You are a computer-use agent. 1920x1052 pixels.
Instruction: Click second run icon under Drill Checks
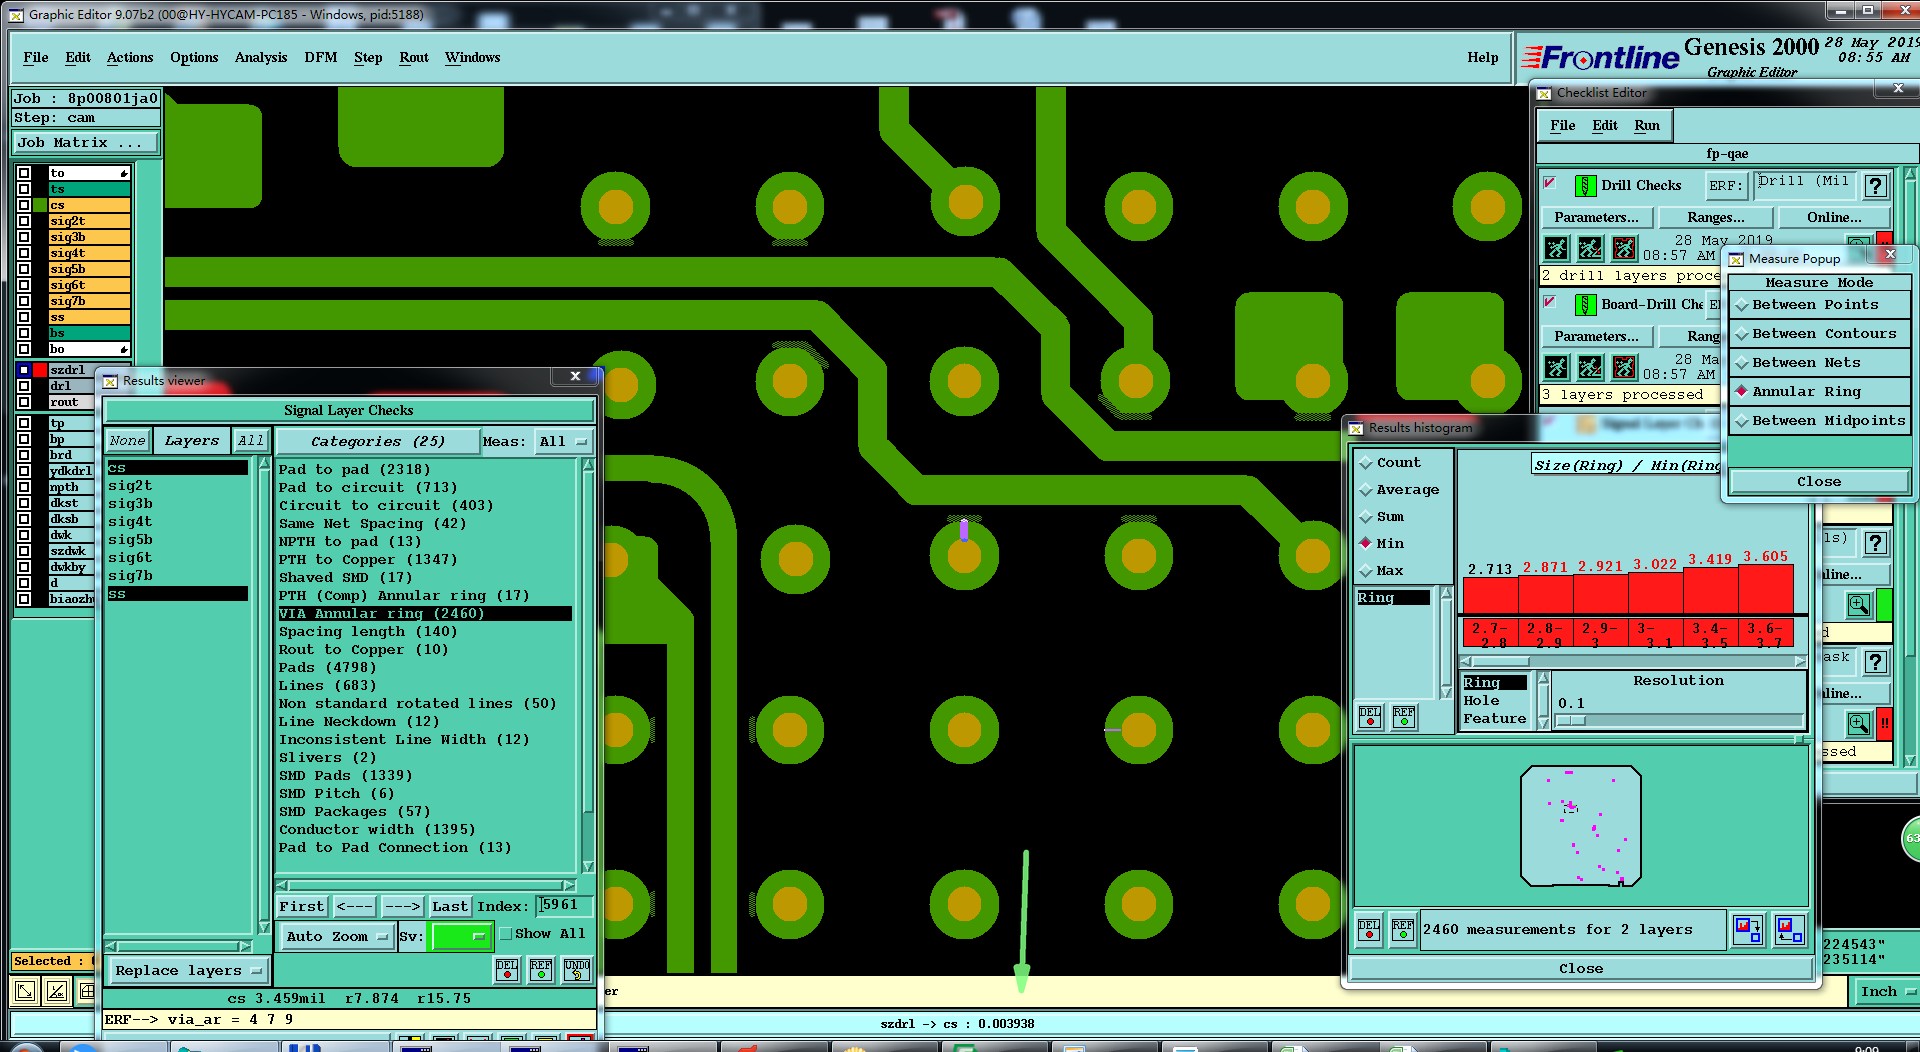tap(1590, 247)
